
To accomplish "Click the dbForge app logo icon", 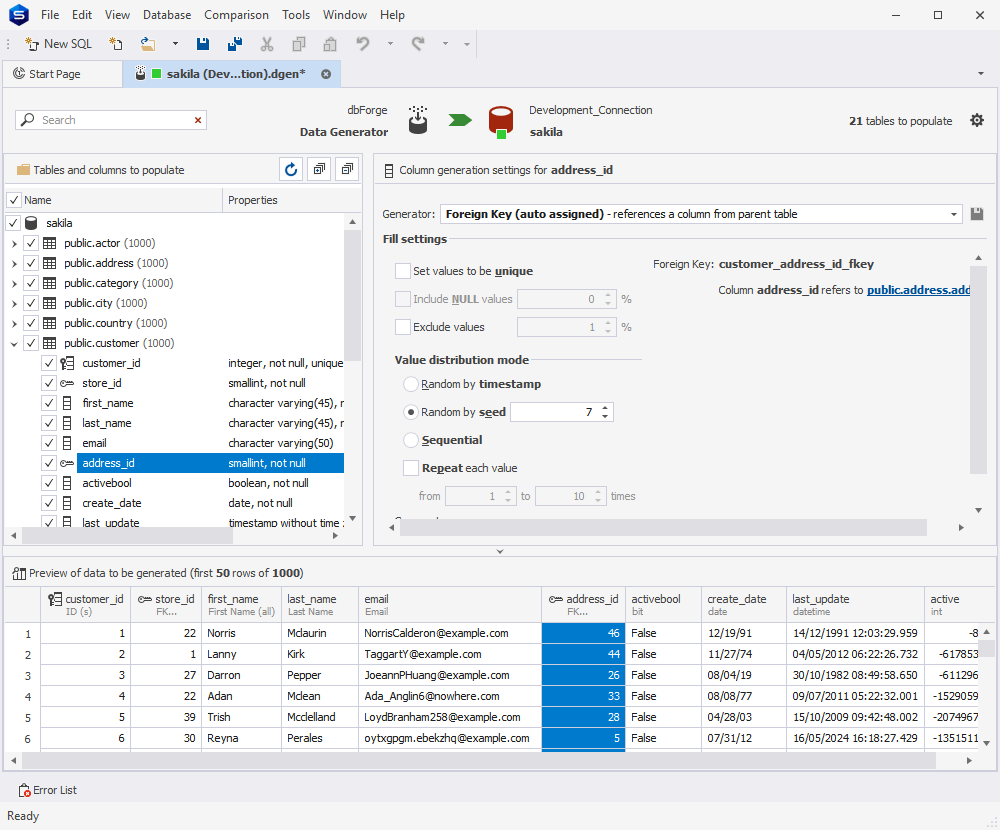I will (x=18, y=15).
